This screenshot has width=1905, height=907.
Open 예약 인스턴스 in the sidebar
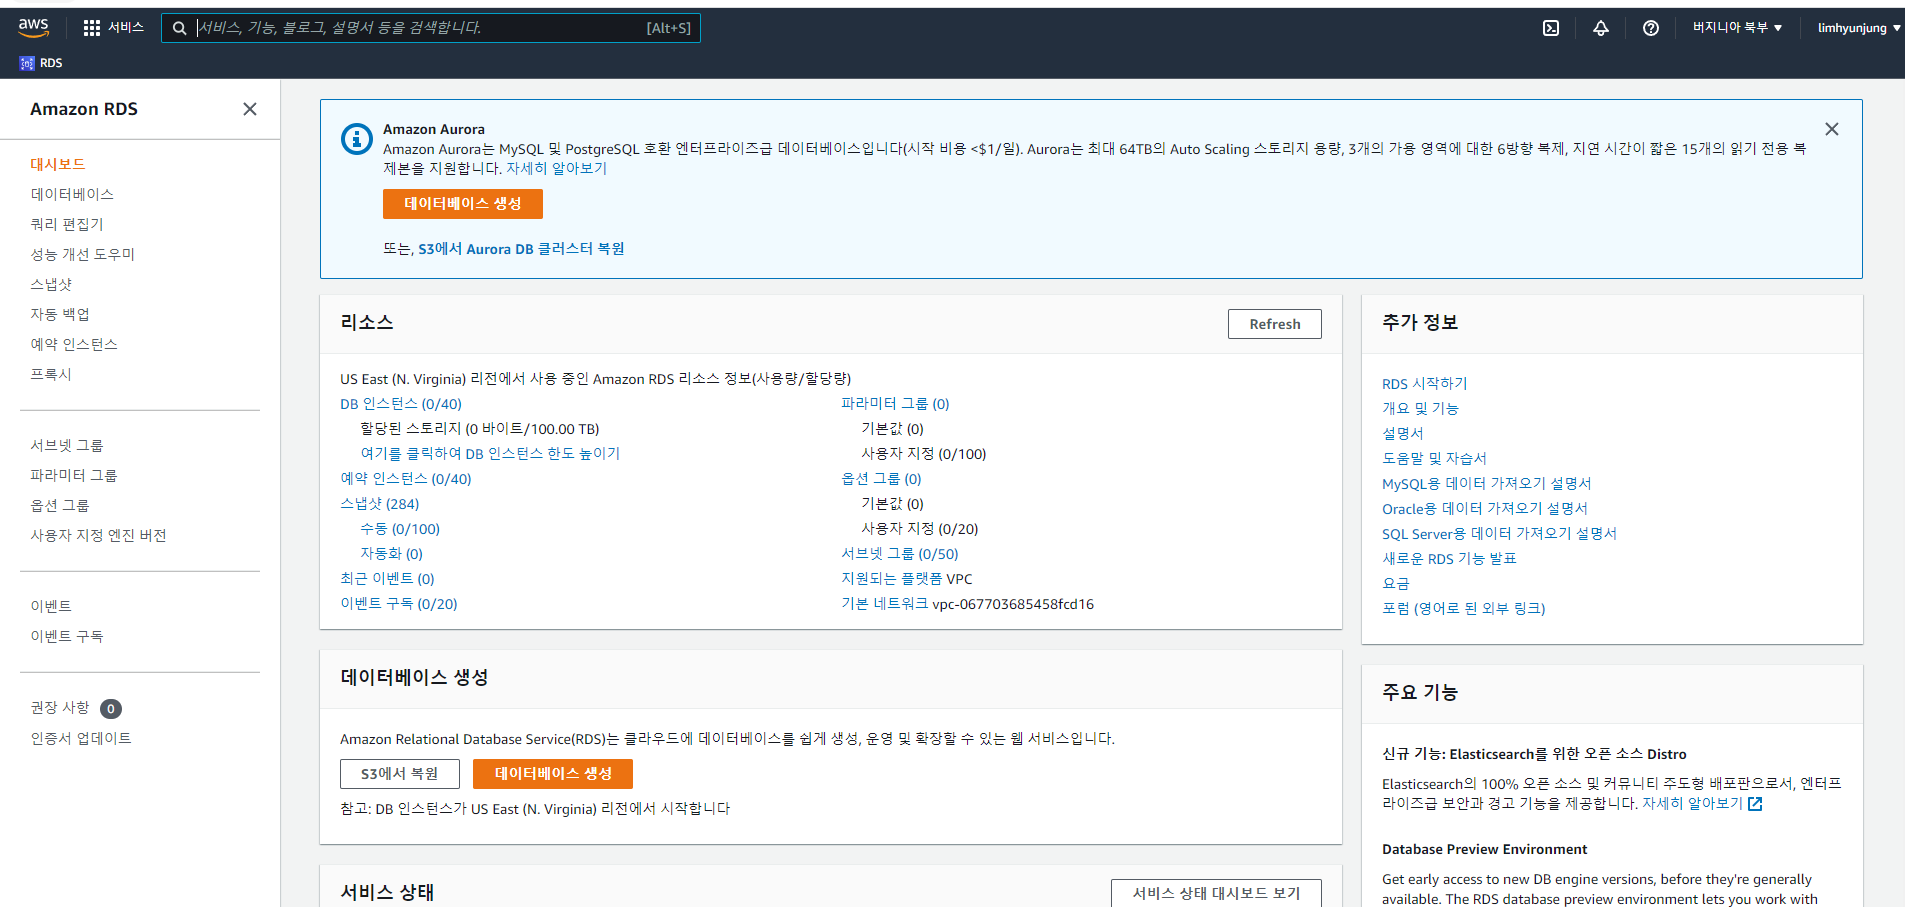[74, 344]
